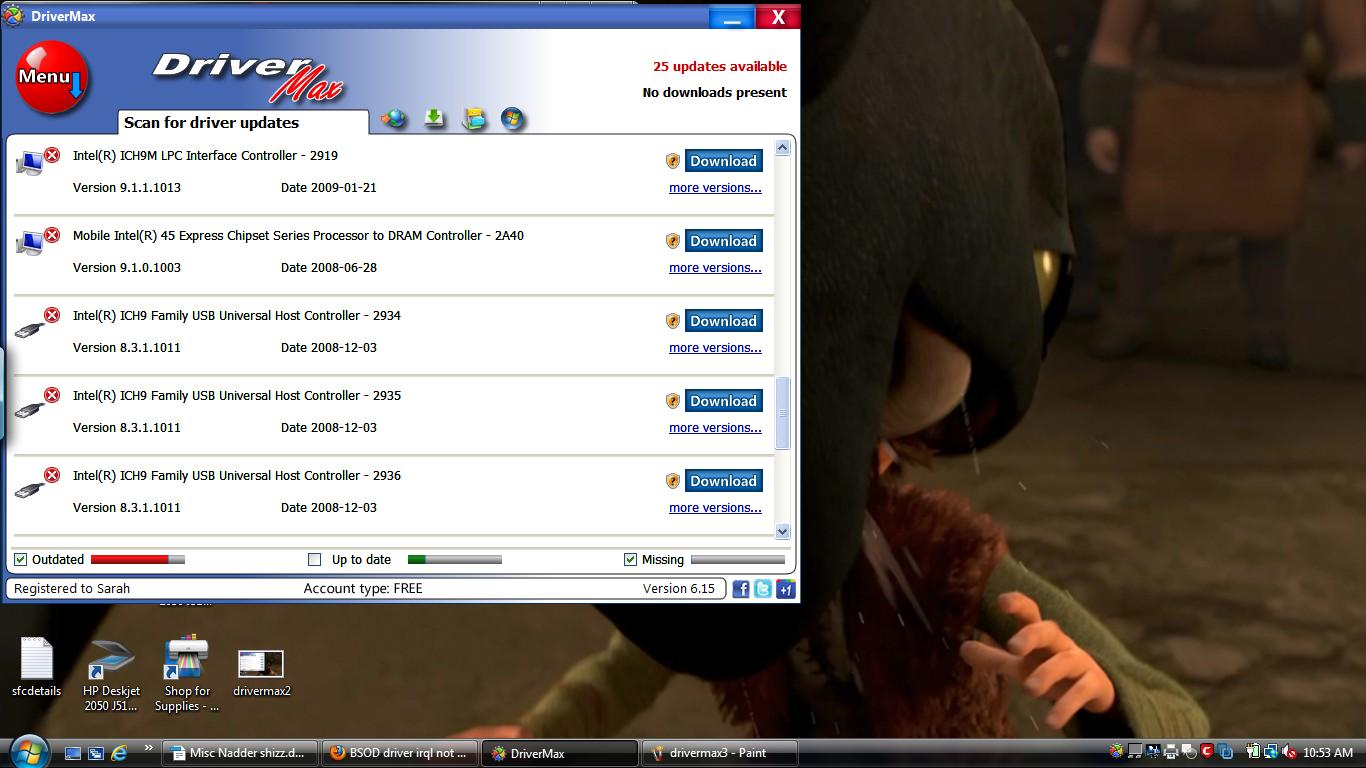Download the USB Universal Host Controller 2935 driver
1366x768 pixels.
tap(723, 401)
